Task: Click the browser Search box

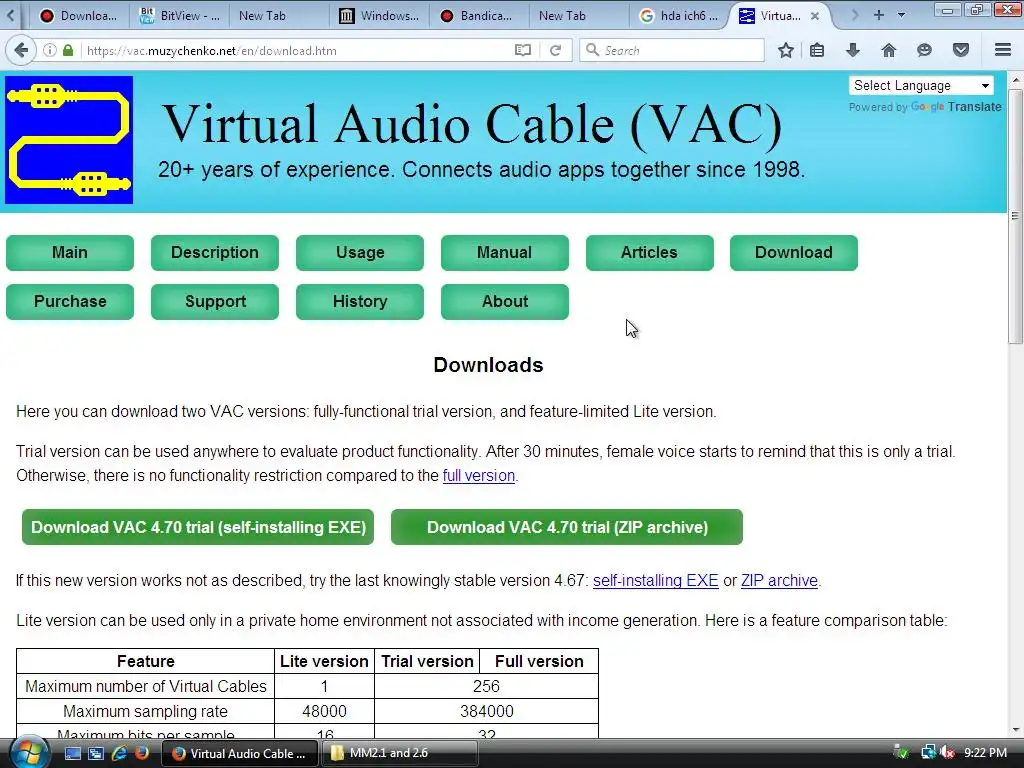Action: pyautogui.click(x=672, y=50)
